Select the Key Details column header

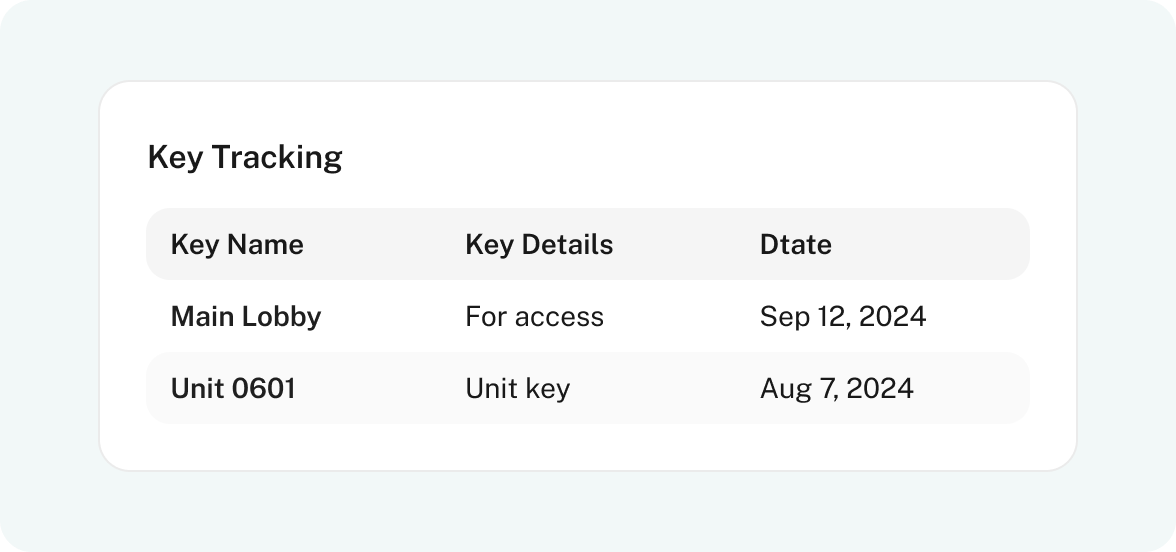click(539, 244)
